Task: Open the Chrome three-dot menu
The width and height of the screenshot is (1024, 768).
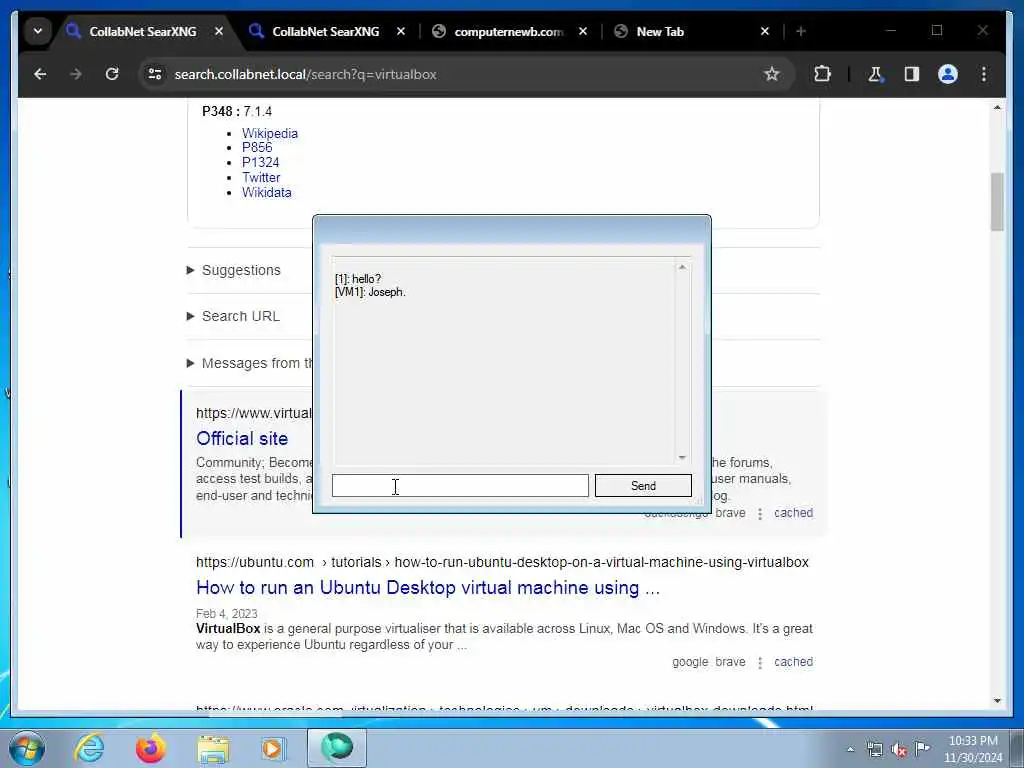Action: (x=984, y=74)
